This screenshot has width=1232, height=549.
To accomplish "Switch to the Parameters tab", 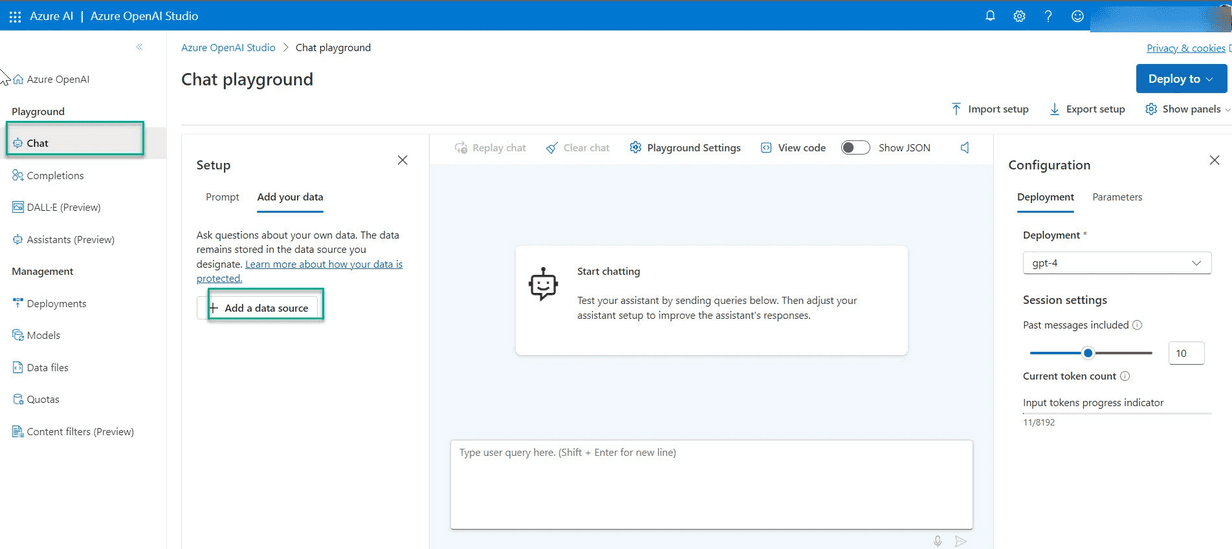I will (x=1117, y=197).
